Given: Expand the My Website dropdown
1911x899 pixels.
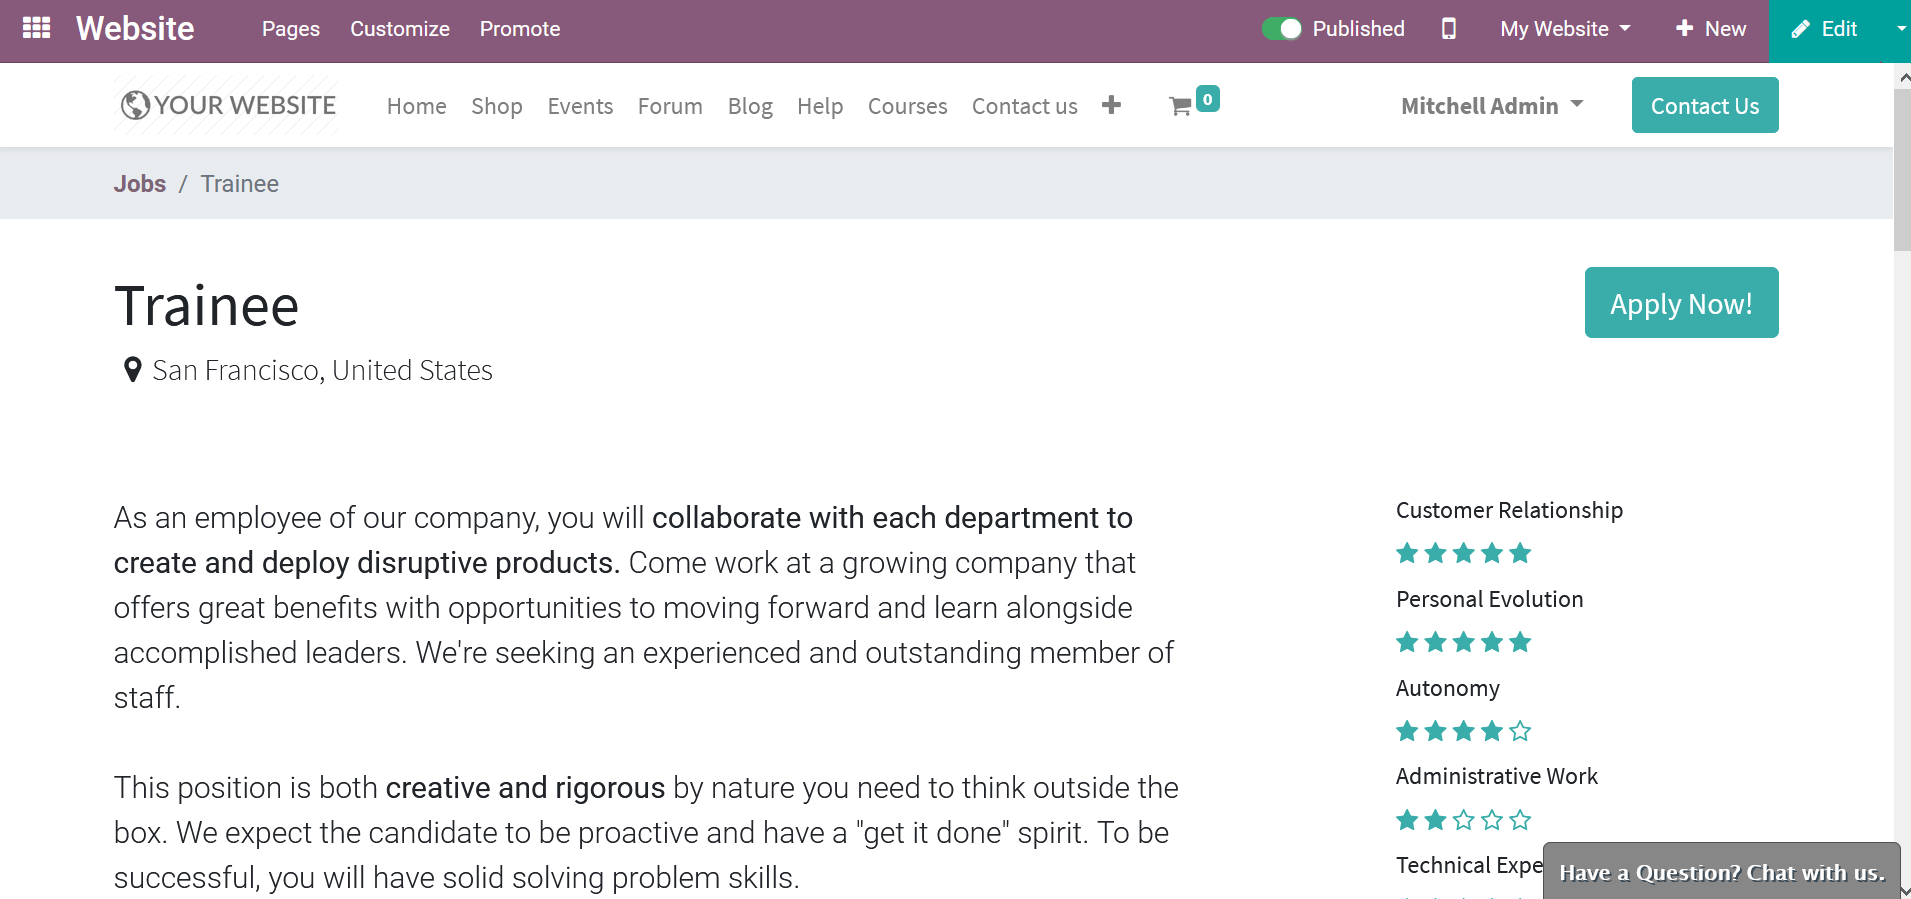Looking at the screenshot, I should (x=1565, y=29).
